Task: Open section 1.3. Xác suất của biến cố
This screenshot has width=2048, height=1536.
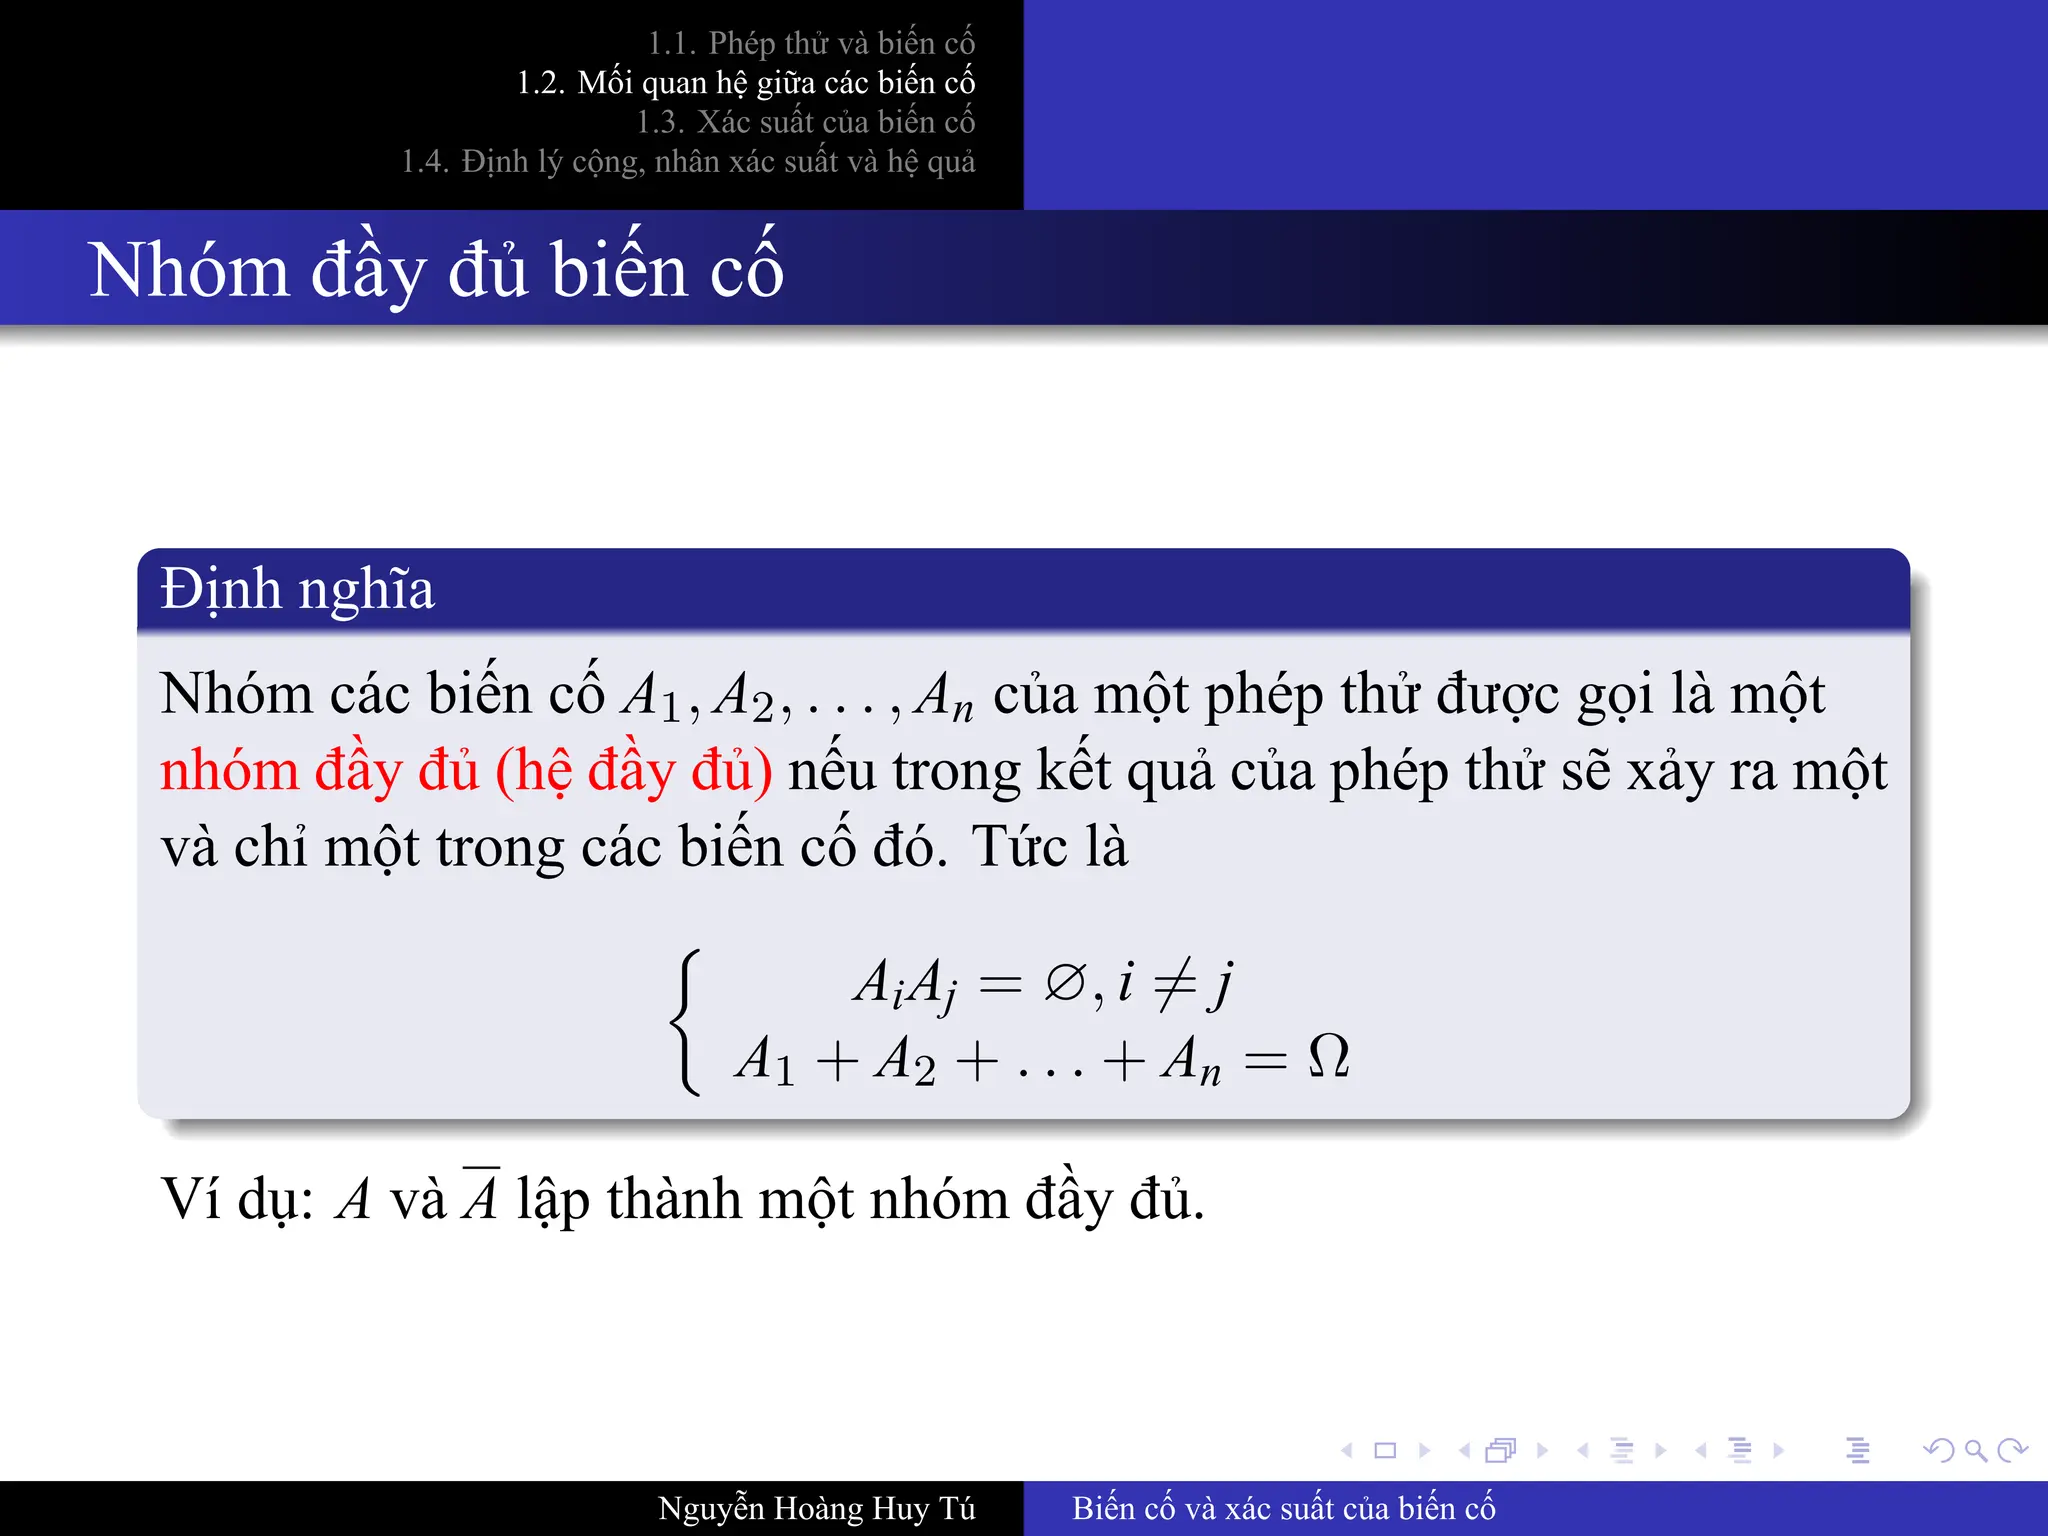Action: pos(806,121)
